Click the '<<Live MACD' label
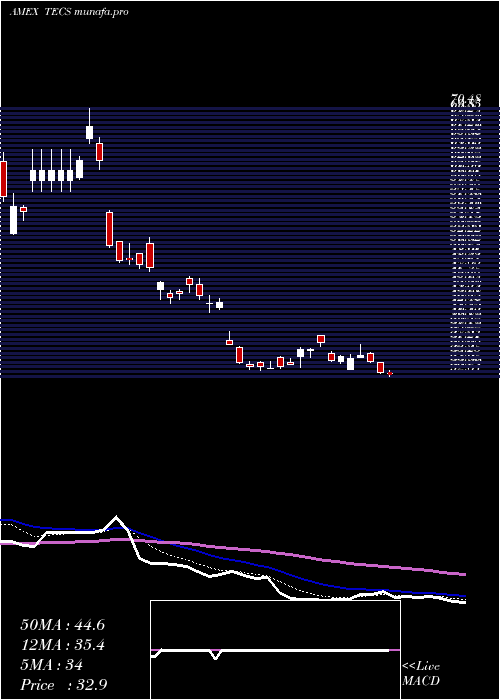The height and width of the screenshot is (700, 500). (x=421, y=674)
